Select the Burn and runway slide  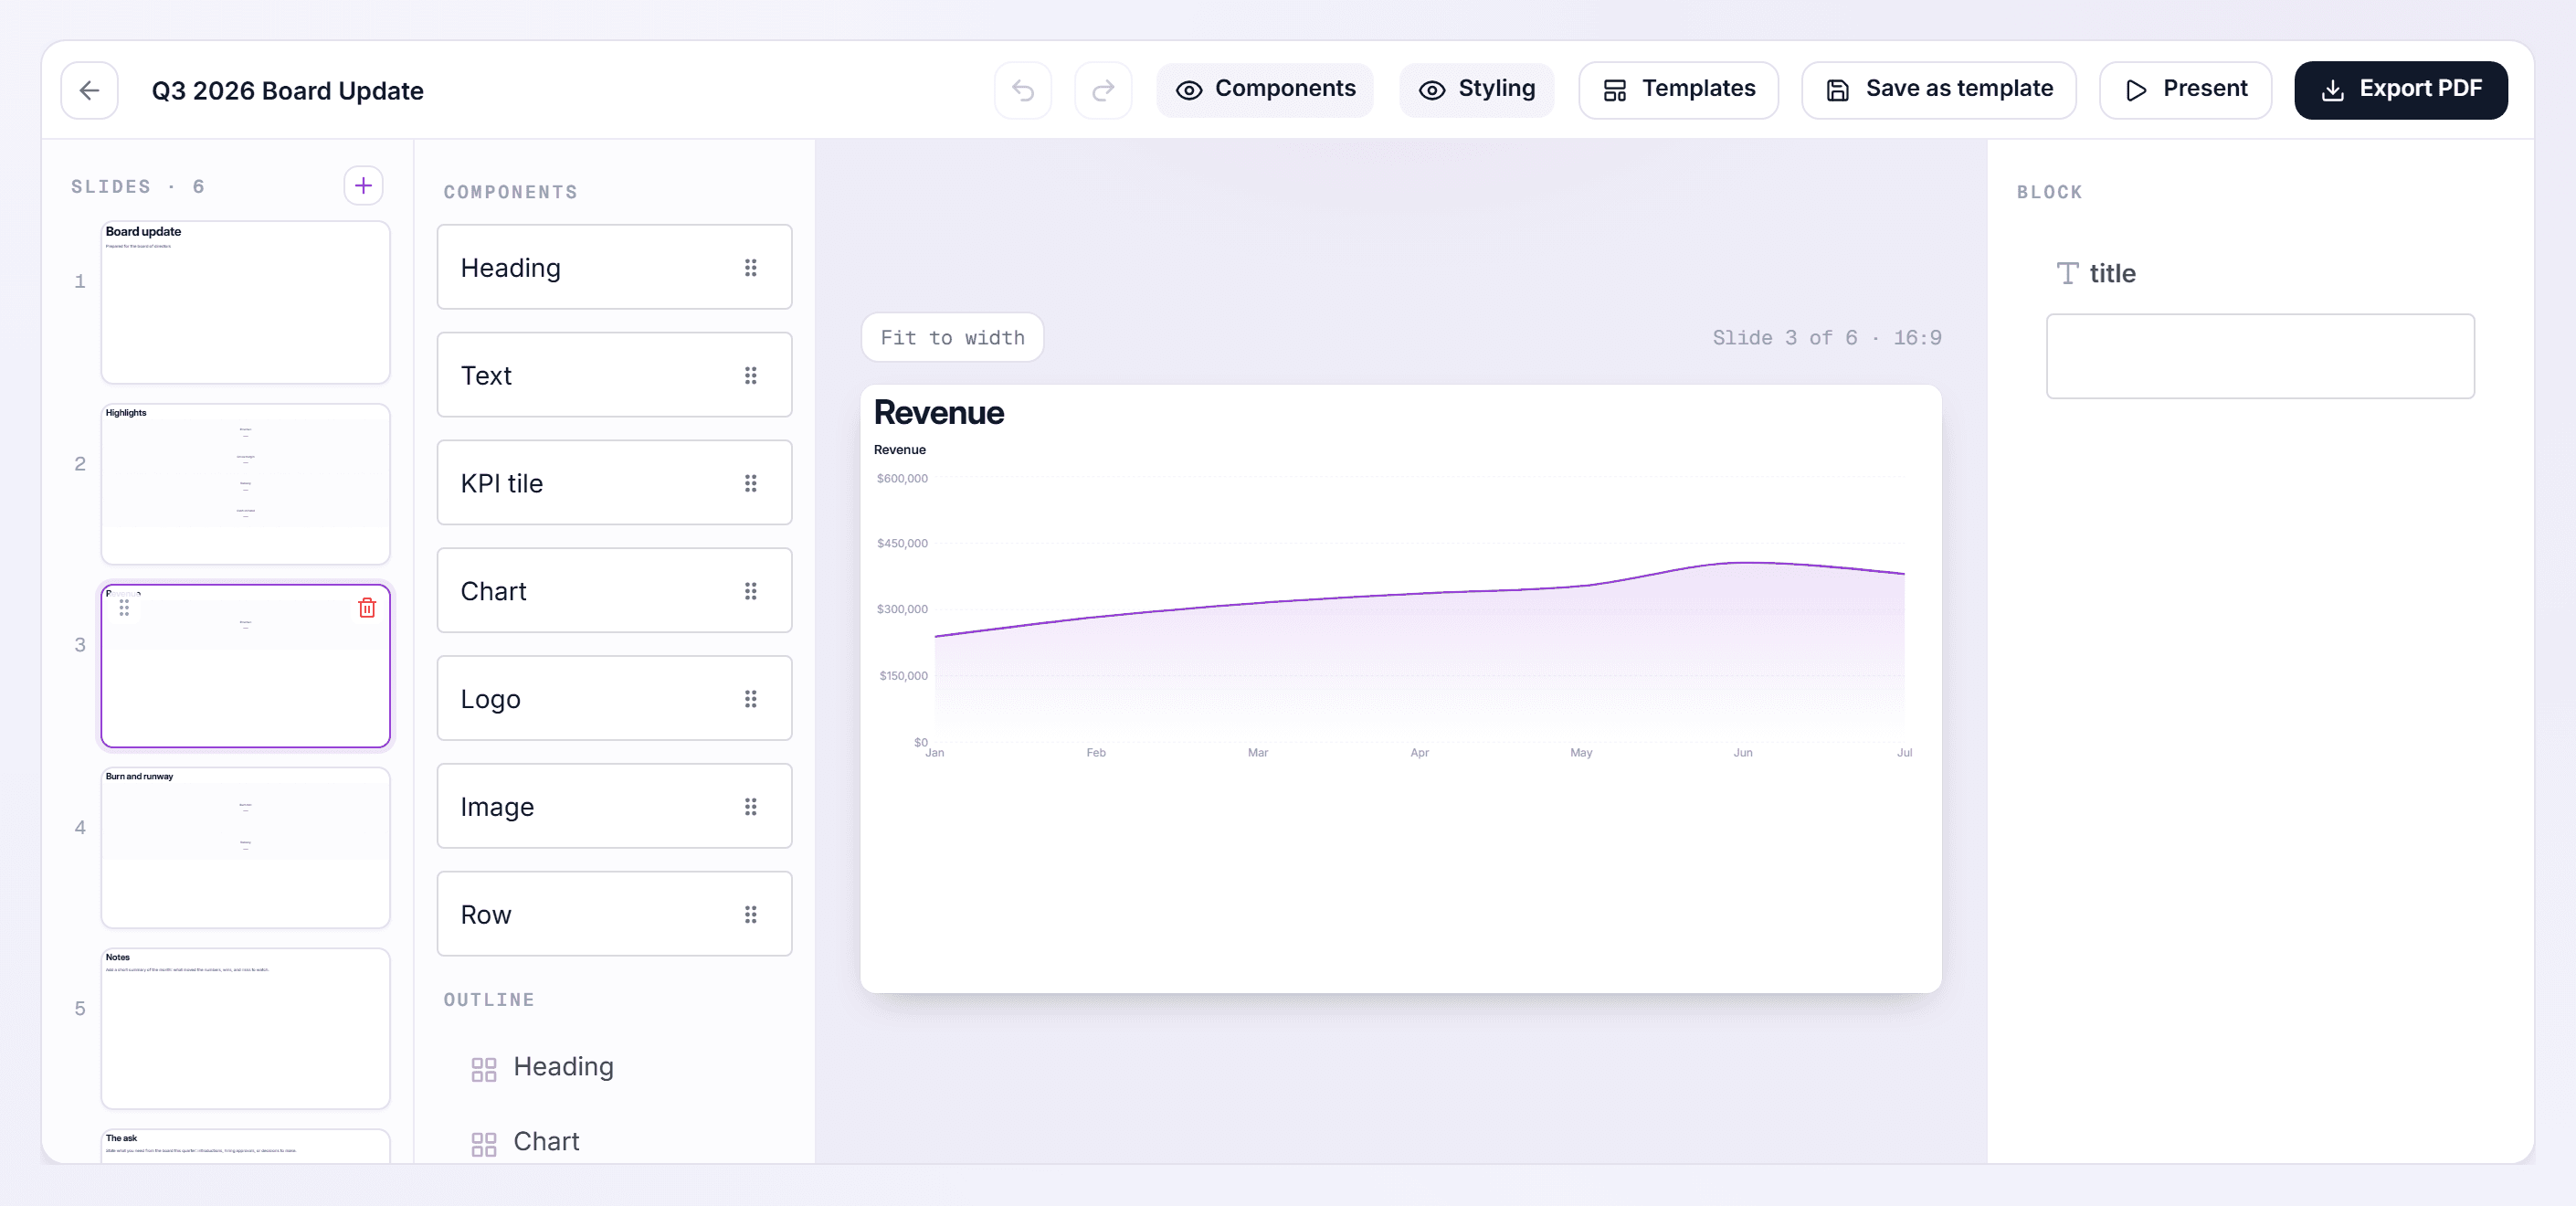click(x=245, y=847)
